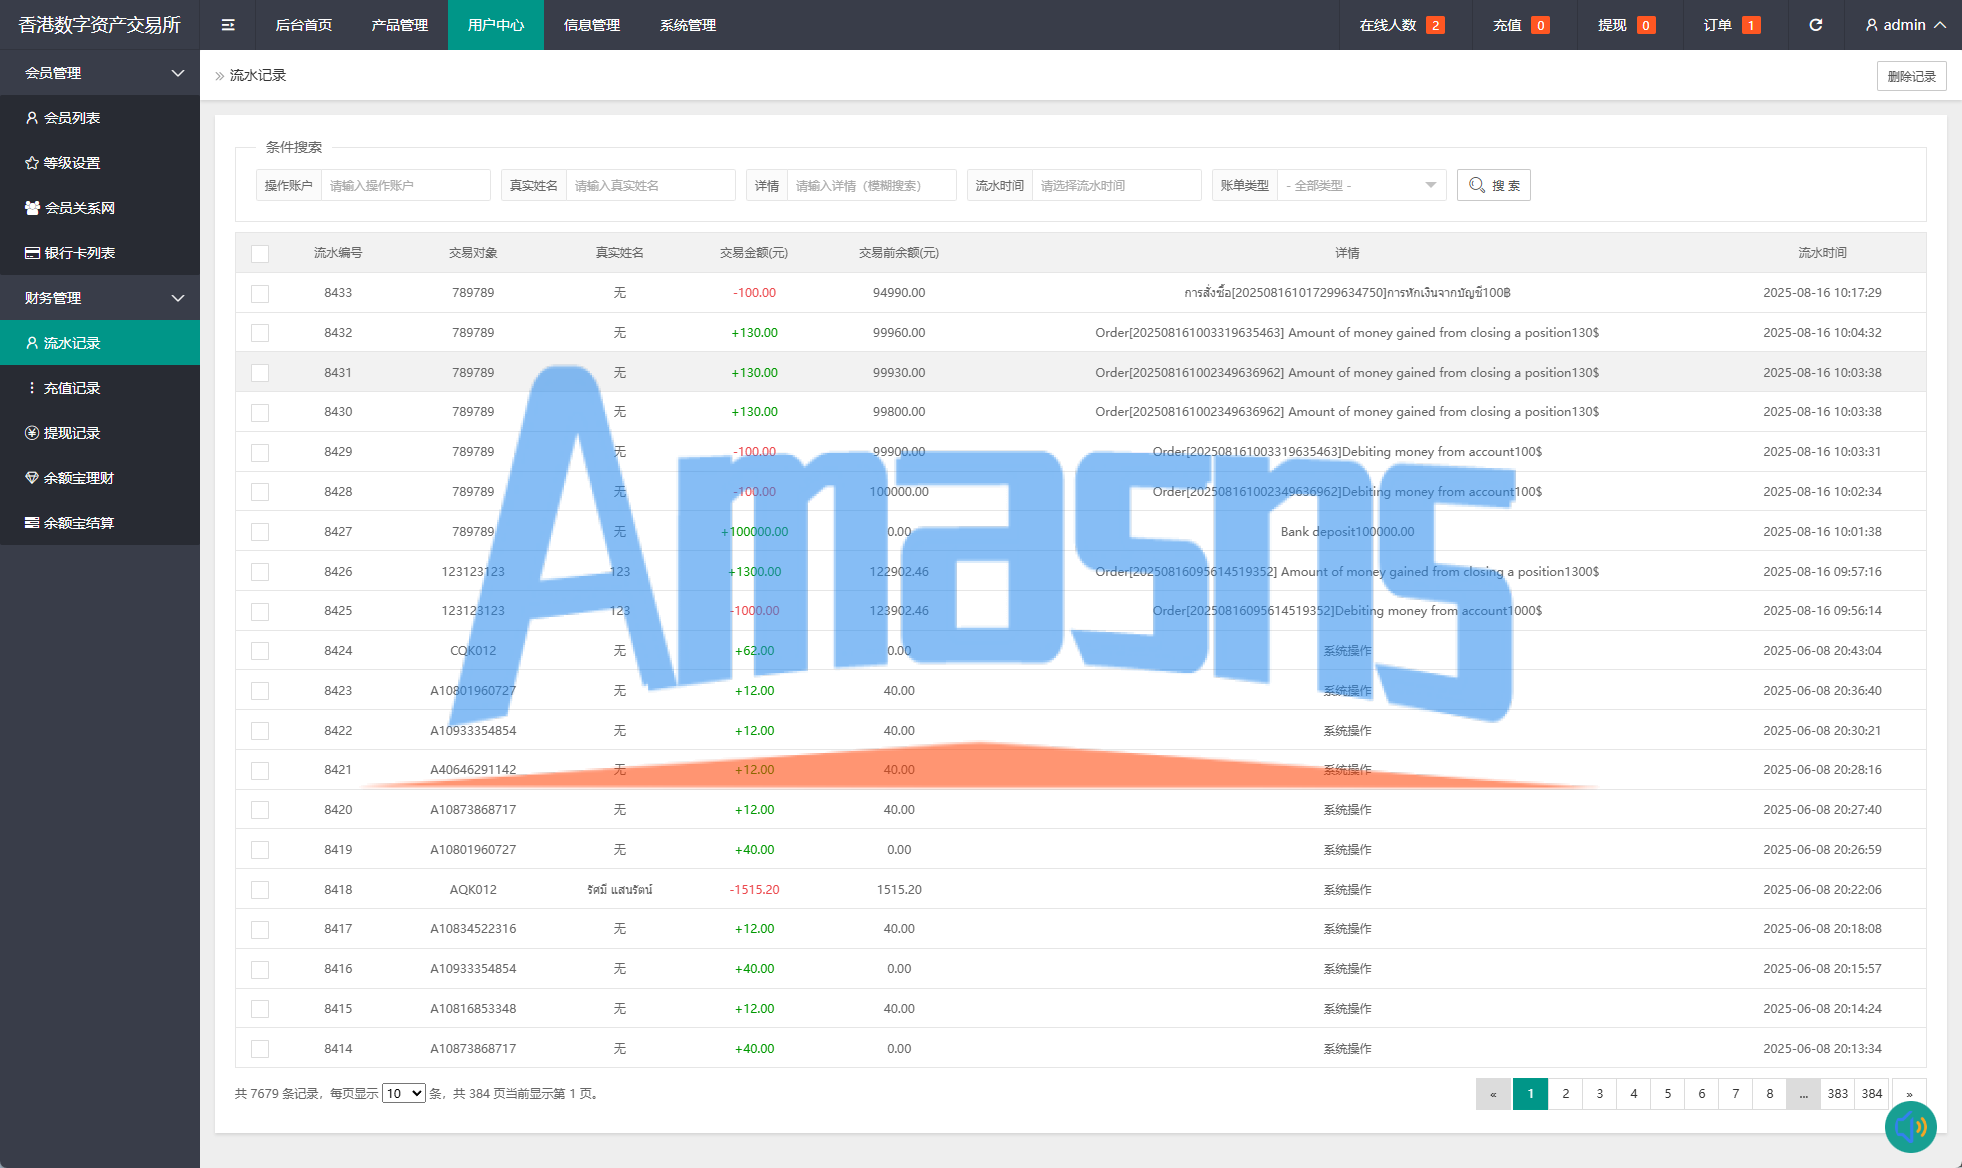Click the floating sound icon bottom right
The image size is (1962, 1168).
tap(1910, 1127)
